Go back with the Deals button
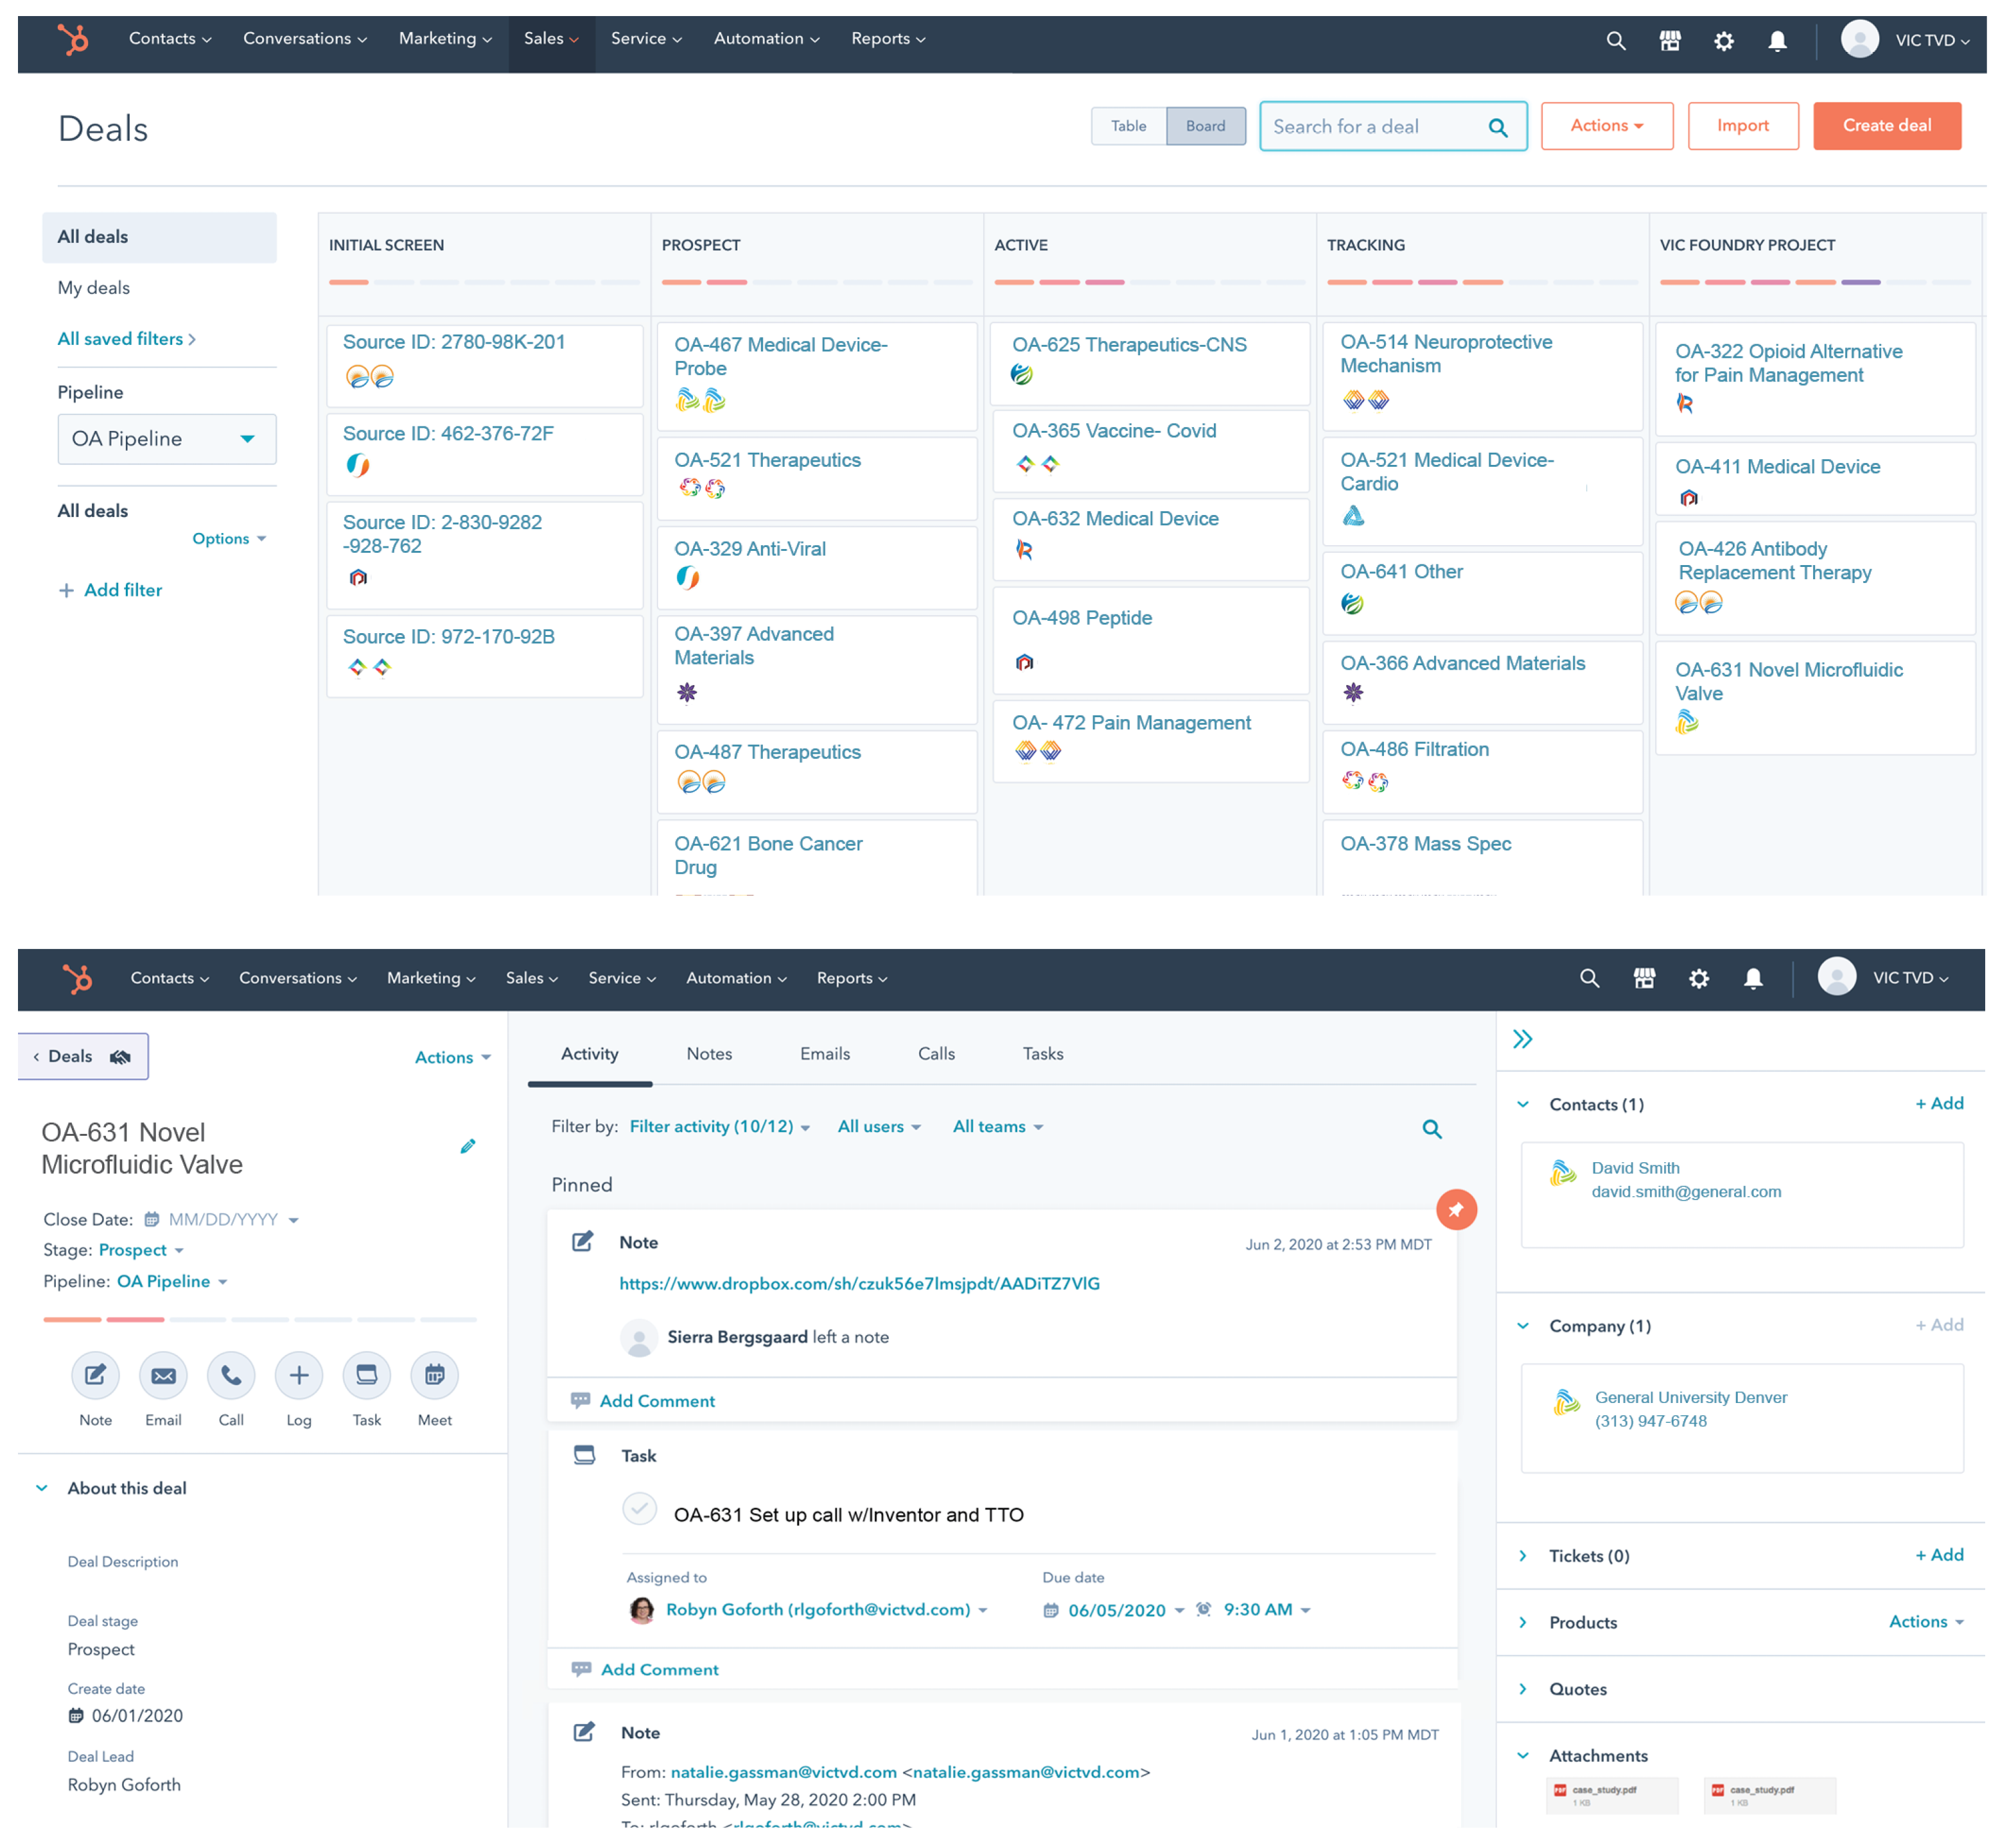Image resolution: width=2007 pixels, height=1848 pixels. pyautogui.click(x=83, y=1057)
